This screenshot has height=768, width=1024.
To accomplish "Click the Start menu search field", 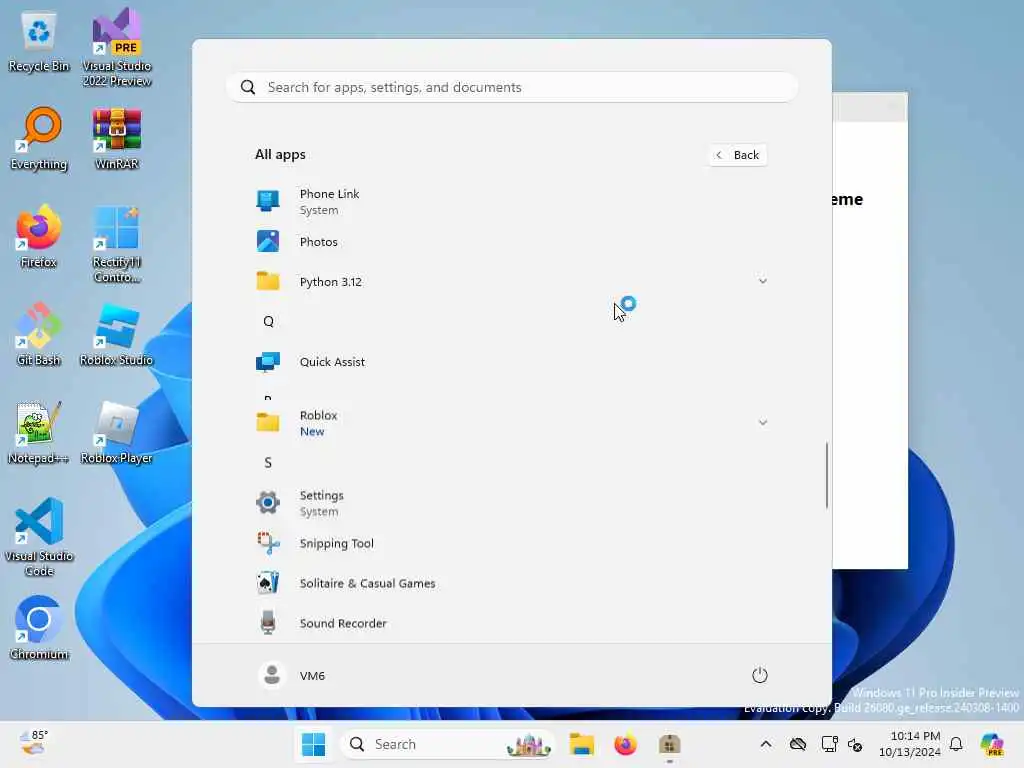I will 512,88.
